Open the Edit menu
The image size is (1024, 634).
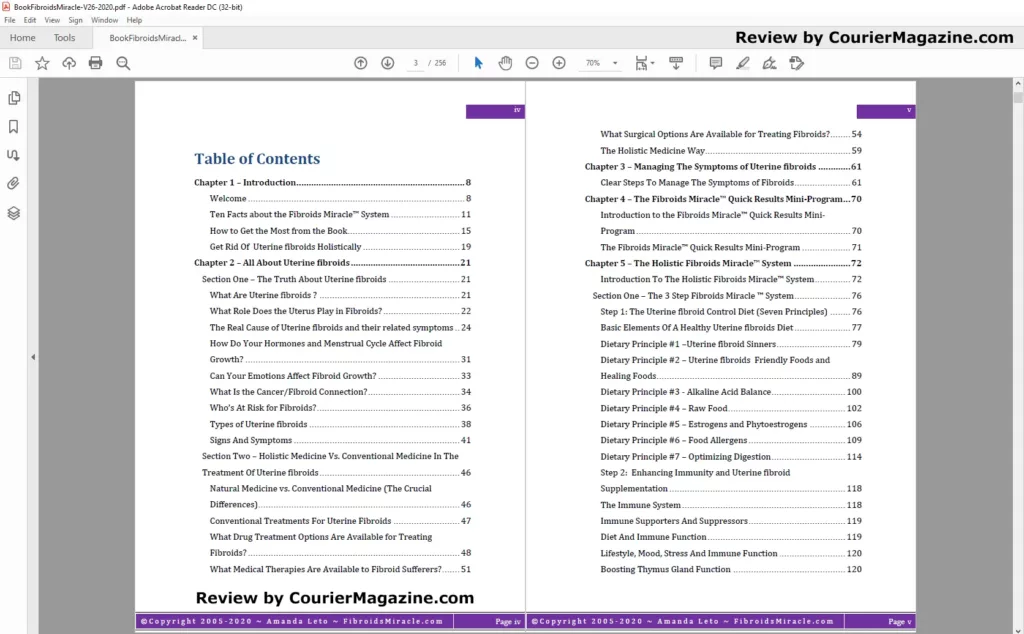pyautogui.click(x=30, y=20)
